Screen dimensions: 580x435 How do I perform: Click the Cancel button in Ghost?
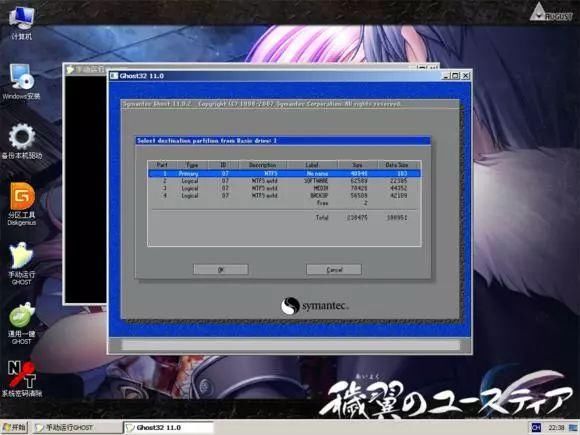click(334, 270)
